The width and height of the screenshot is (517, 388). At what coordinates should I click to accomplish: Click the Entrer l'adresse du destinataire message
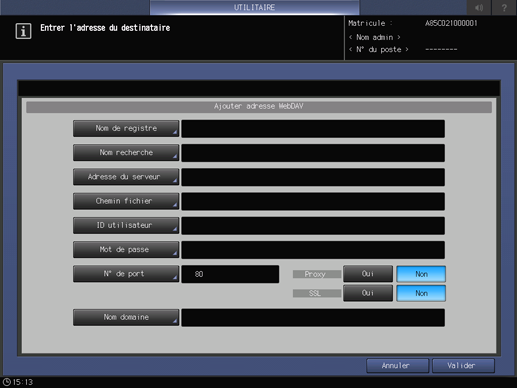pyautogui.click(x=105, y=28)
